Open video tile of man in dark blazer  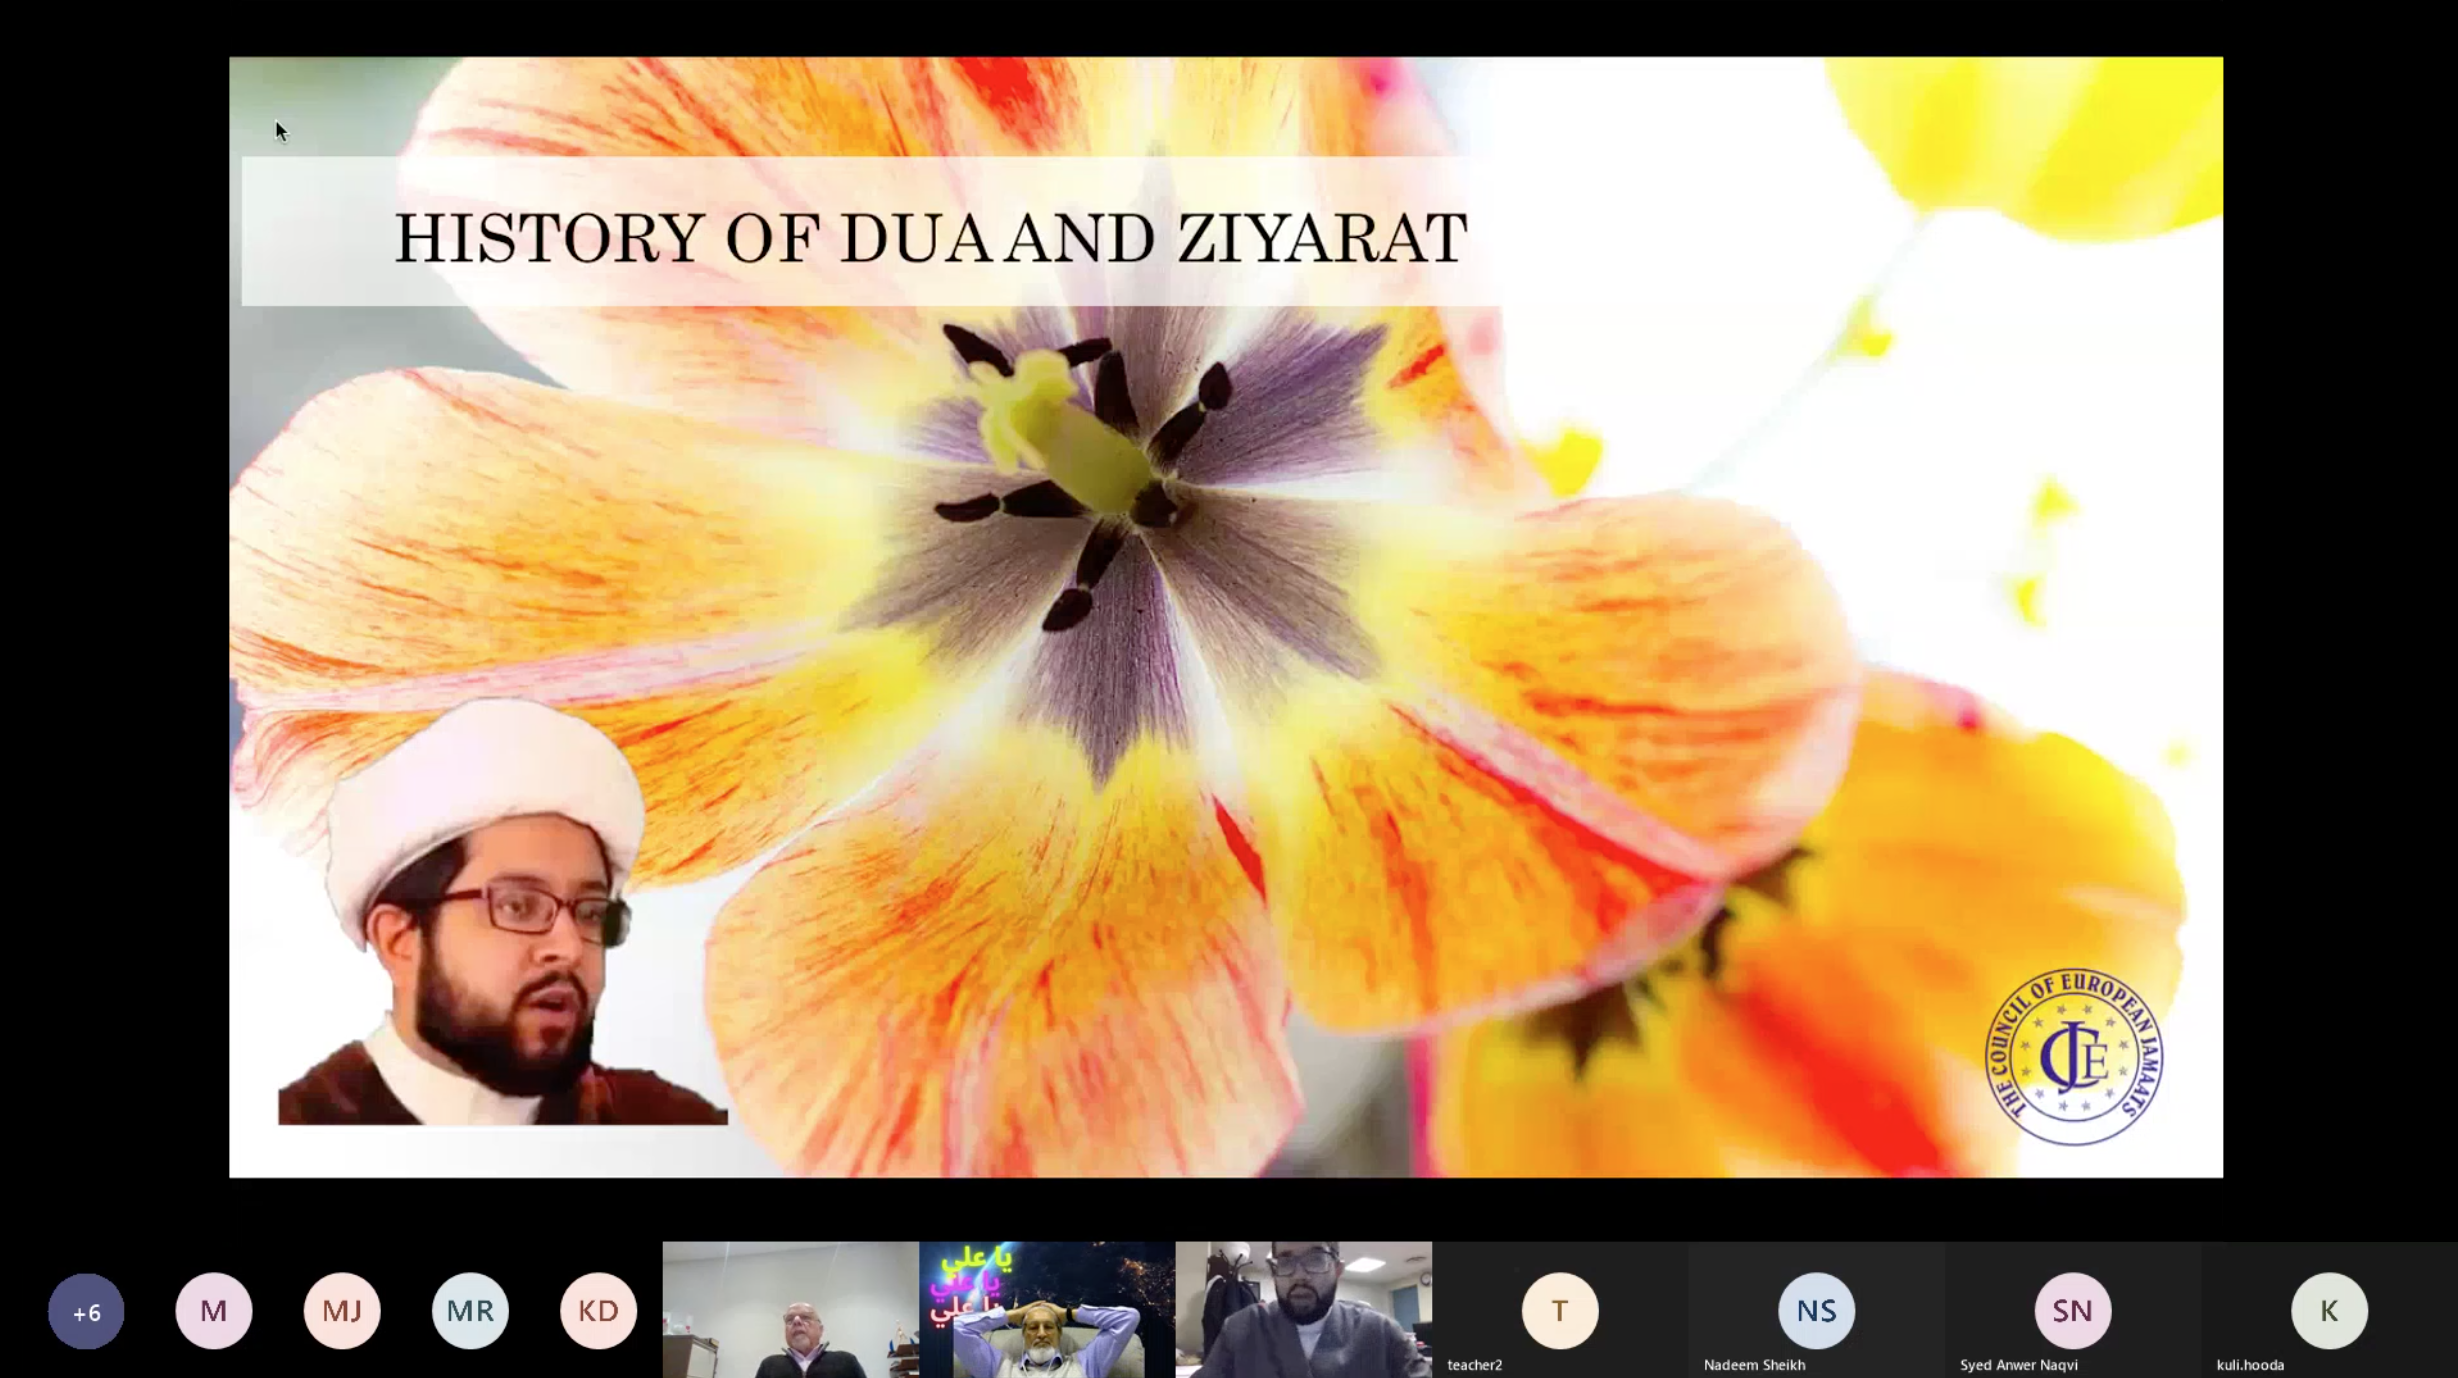pos(790,1310)
